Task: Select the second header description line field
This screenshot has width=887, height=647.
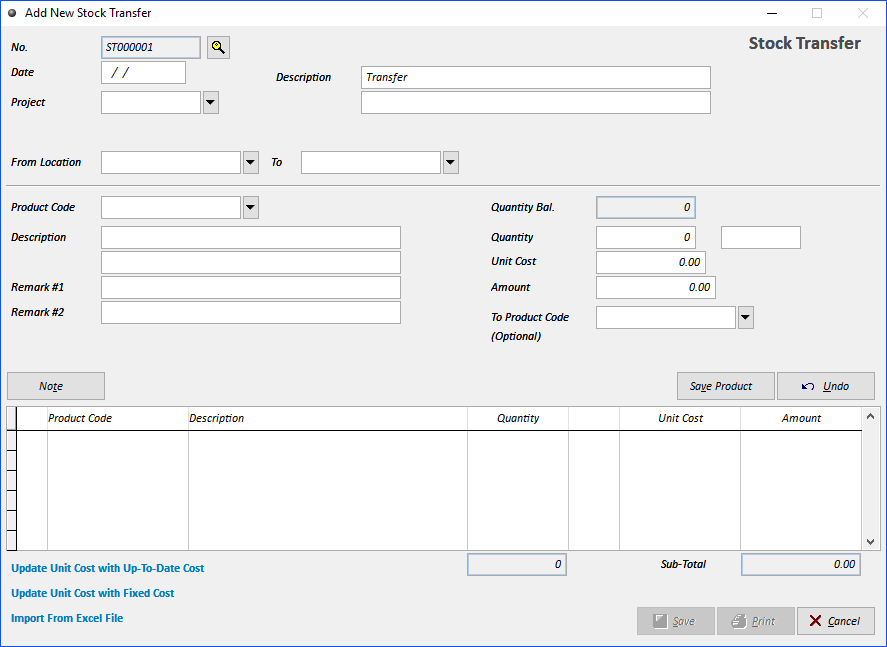Action: [536, 103]
